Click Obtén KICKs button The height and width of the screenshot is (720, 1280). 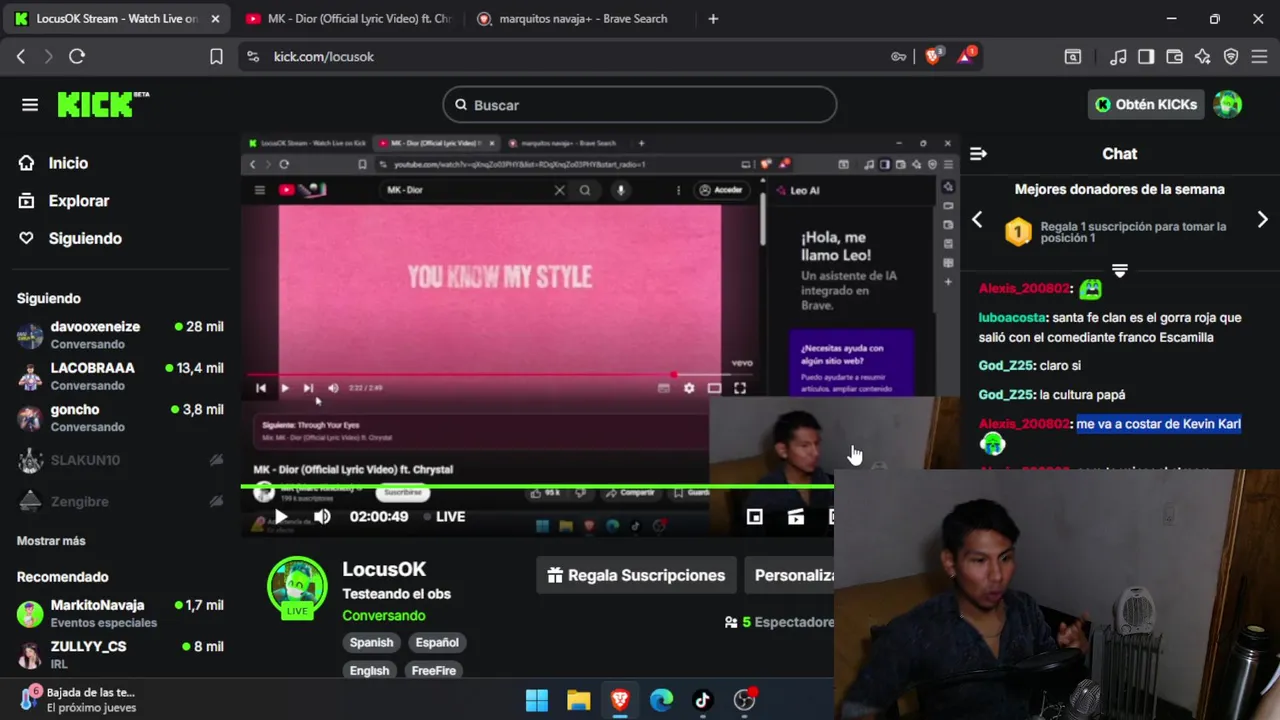(1146, 104)
